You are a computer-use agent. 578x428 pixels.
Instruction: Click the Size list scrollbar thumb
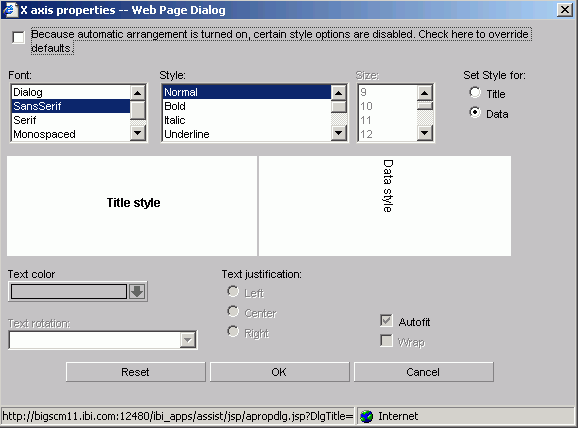[425, 106]
